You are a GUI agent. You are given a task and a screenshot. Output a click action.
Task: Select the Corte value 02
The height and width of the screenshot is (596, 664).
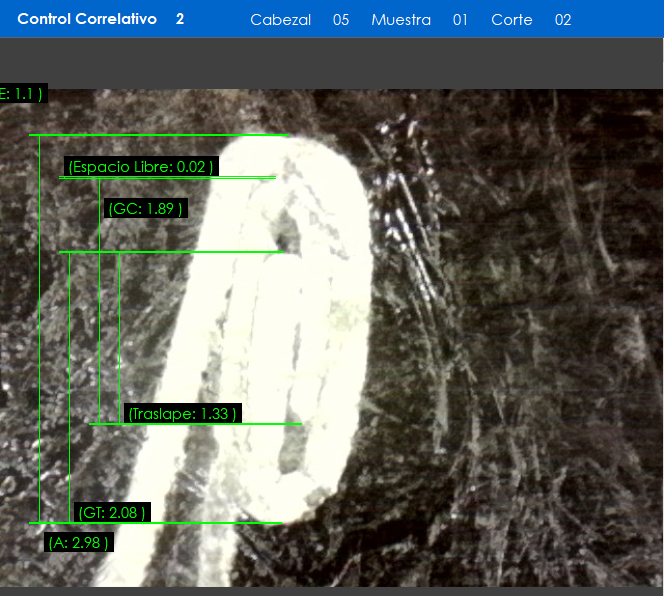click(x=563, y=20)
